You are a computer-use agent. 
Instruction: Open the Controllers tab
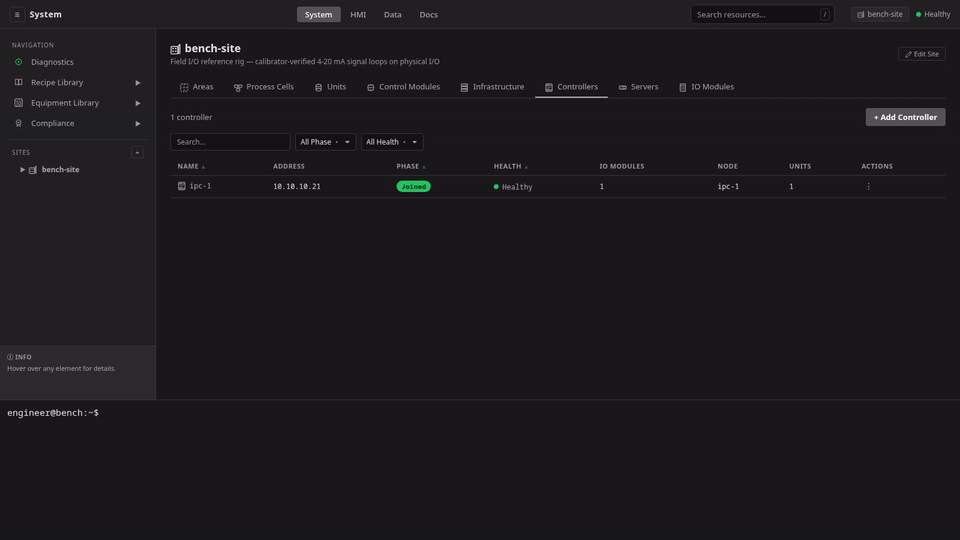tap(571, 87)
